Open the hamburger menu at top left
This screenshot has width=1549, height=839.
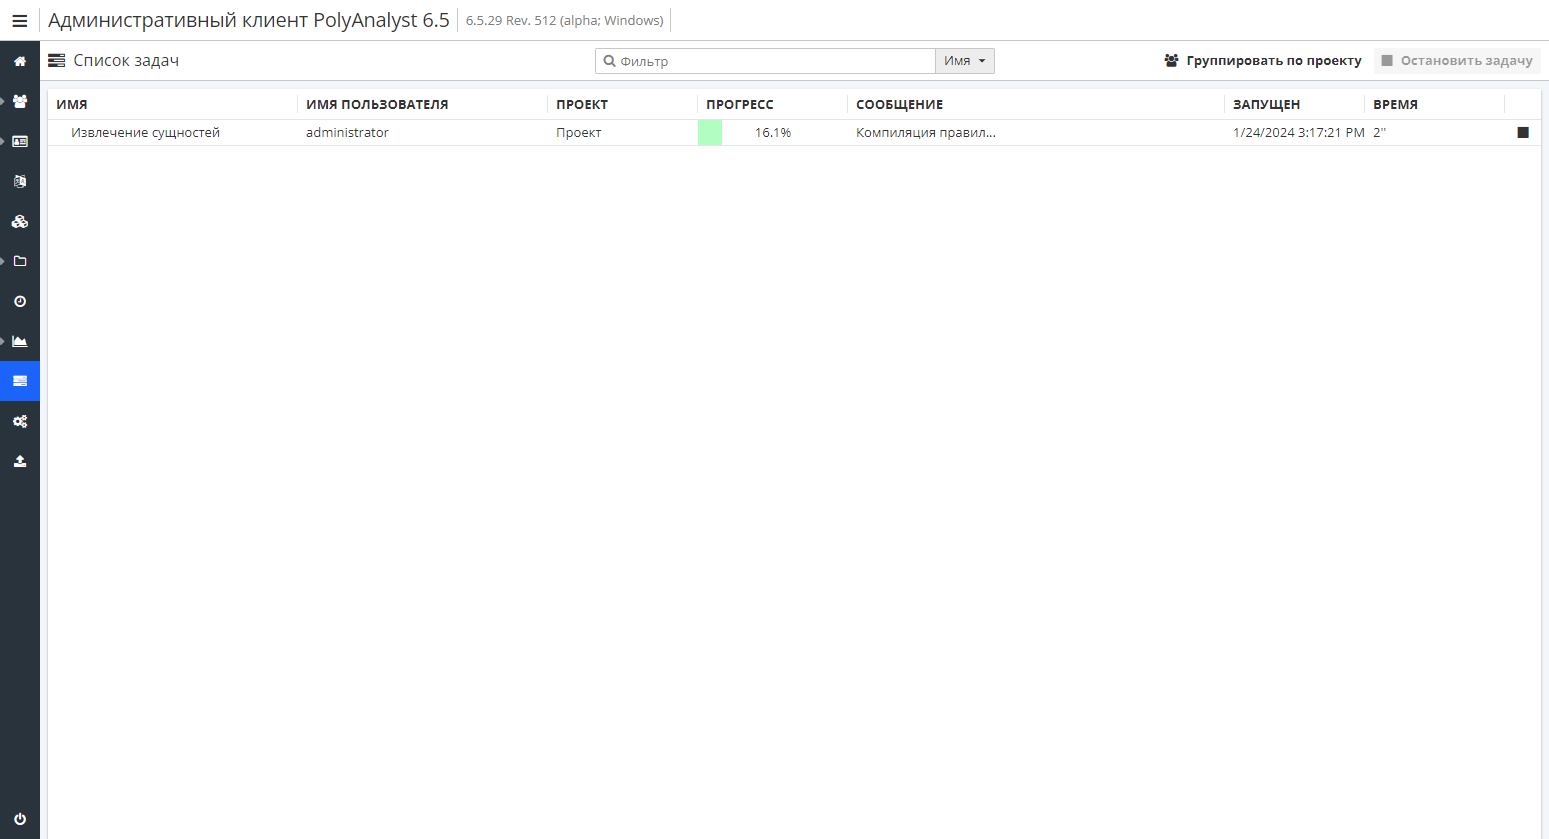pyautogui.click(x=19, y=20)
